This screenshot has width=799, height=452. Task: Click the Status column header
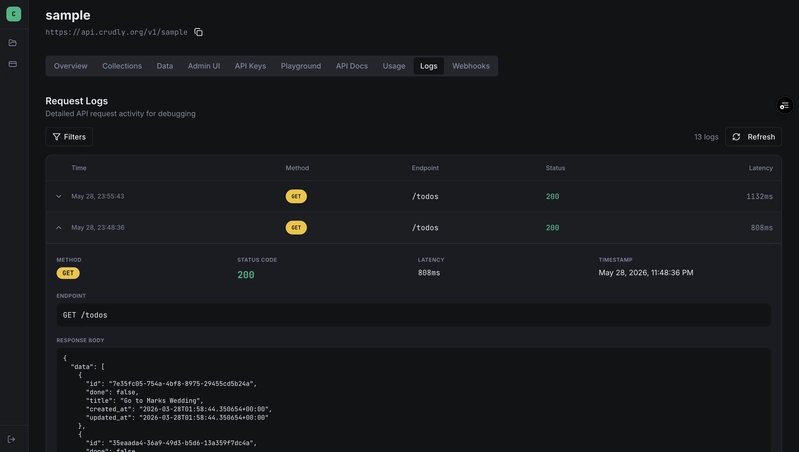[x=555, y=168]
